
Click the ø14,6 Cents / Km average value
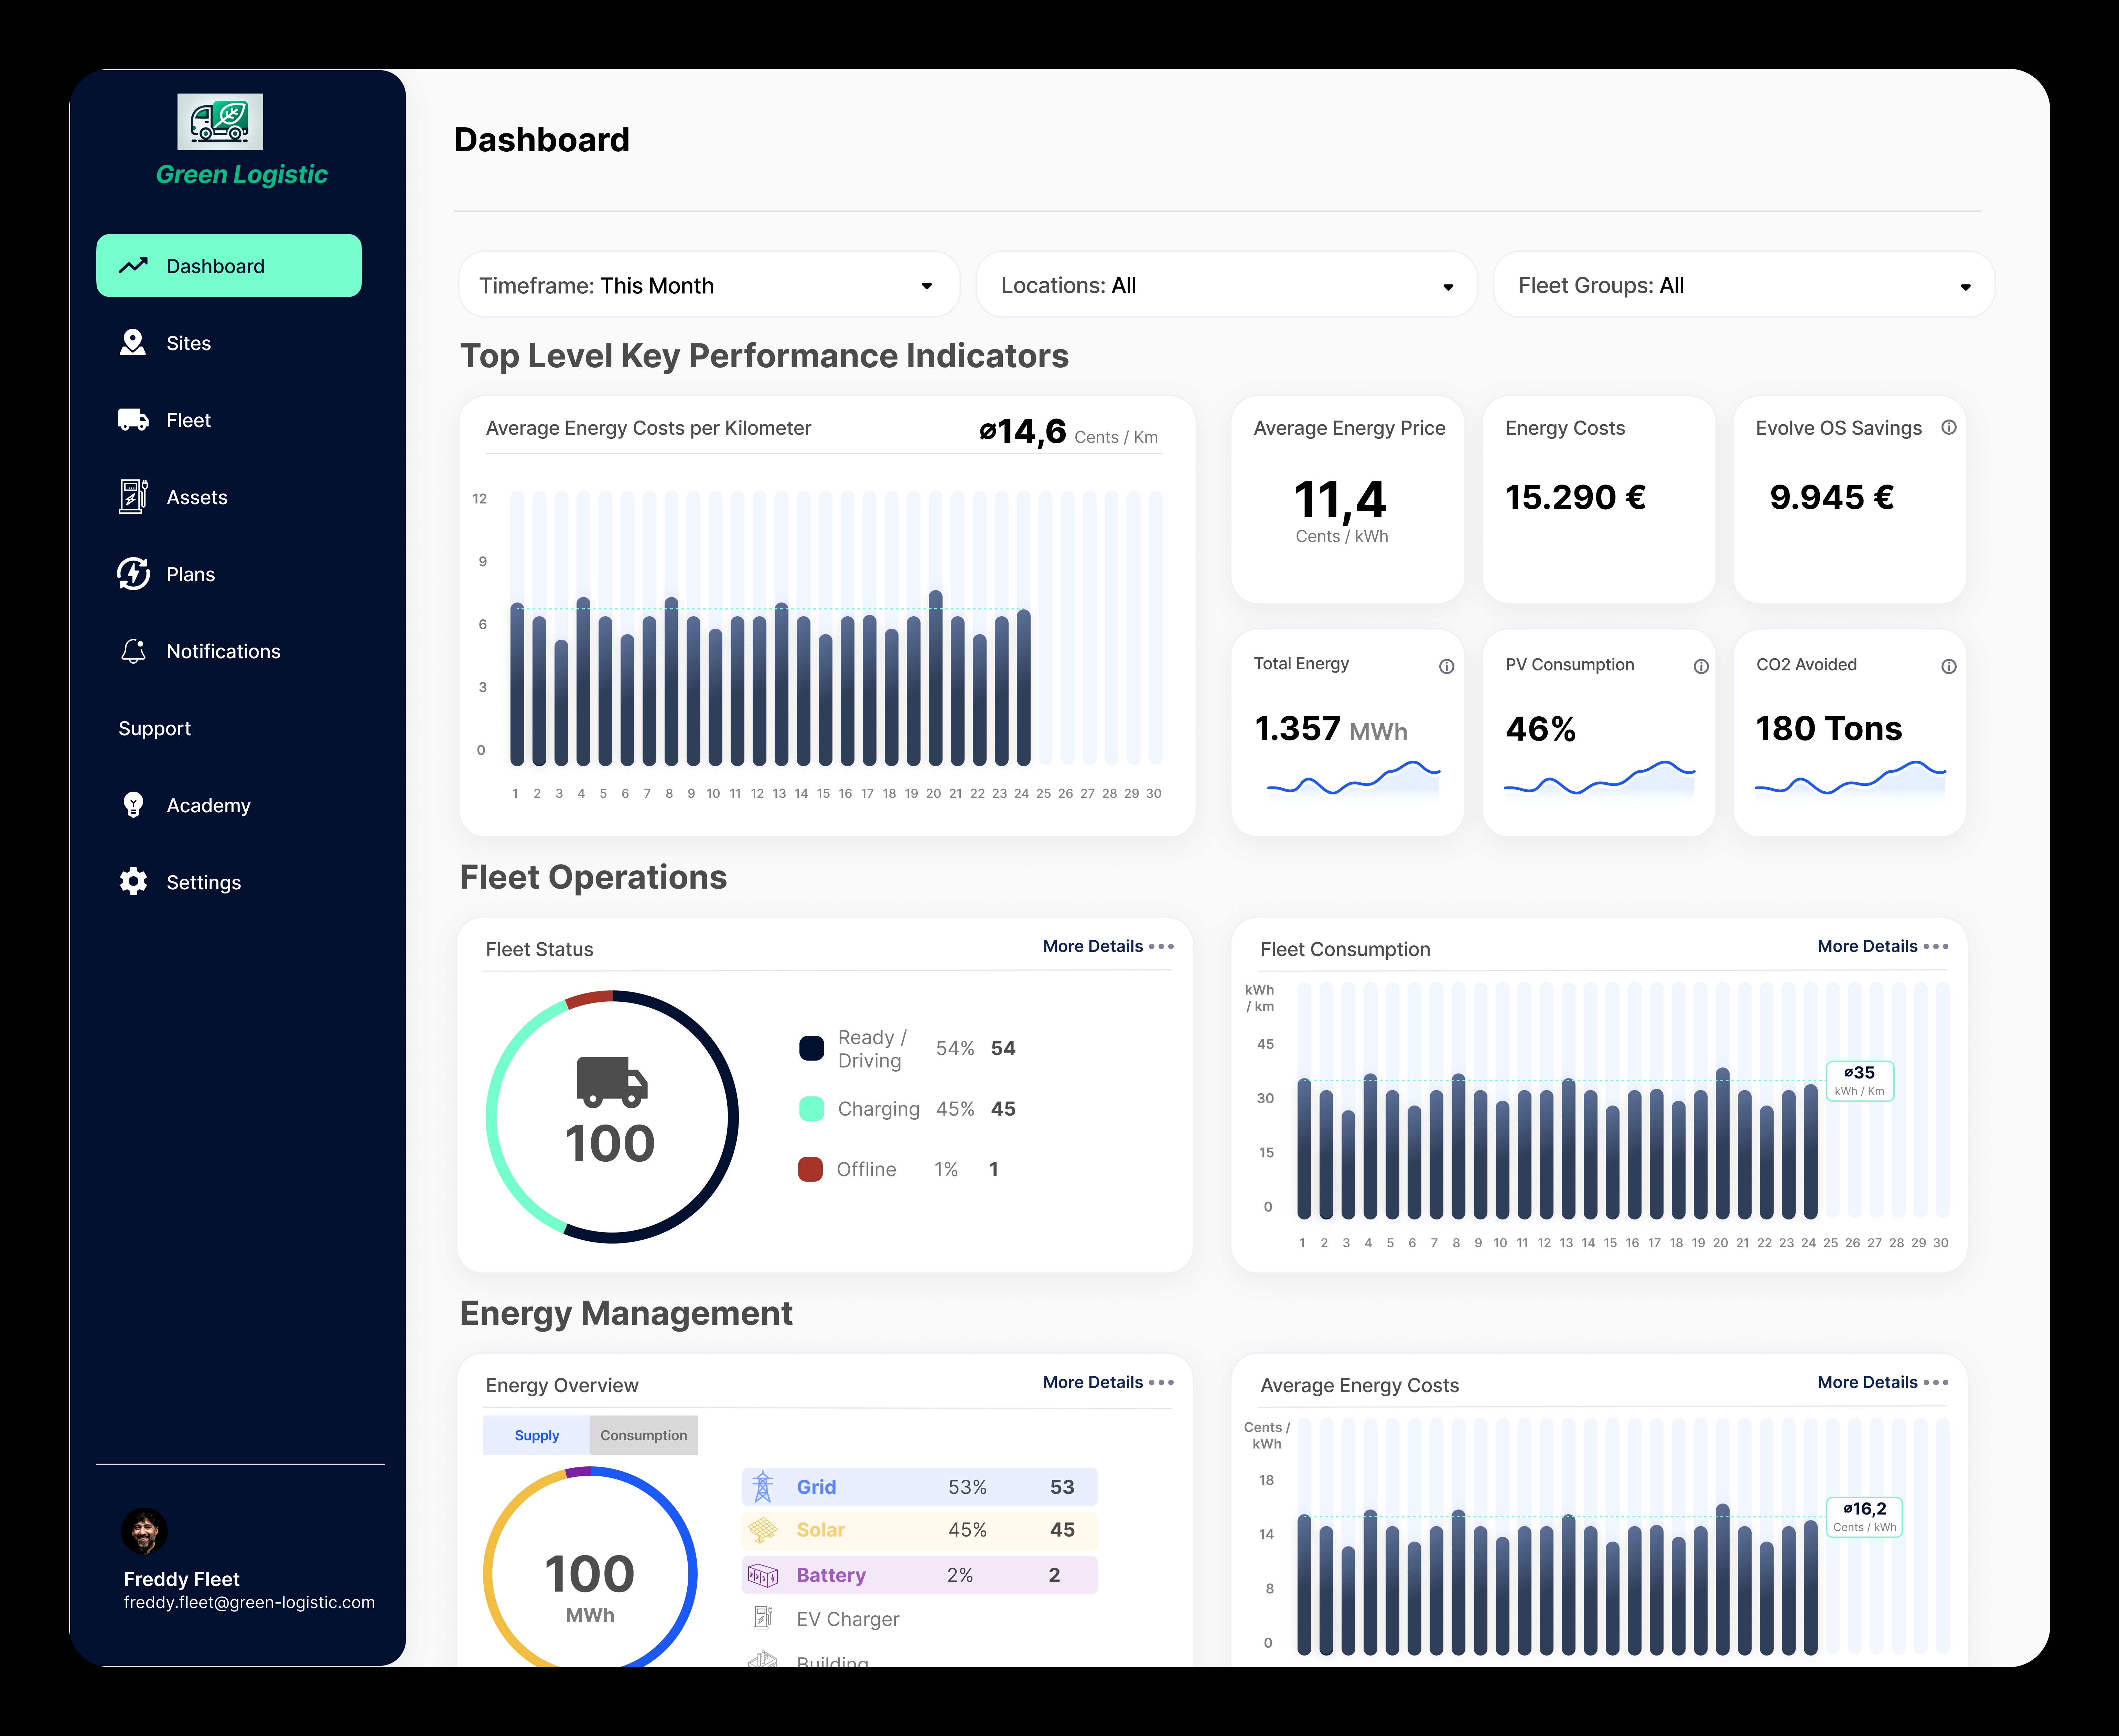coord(1069,432)
